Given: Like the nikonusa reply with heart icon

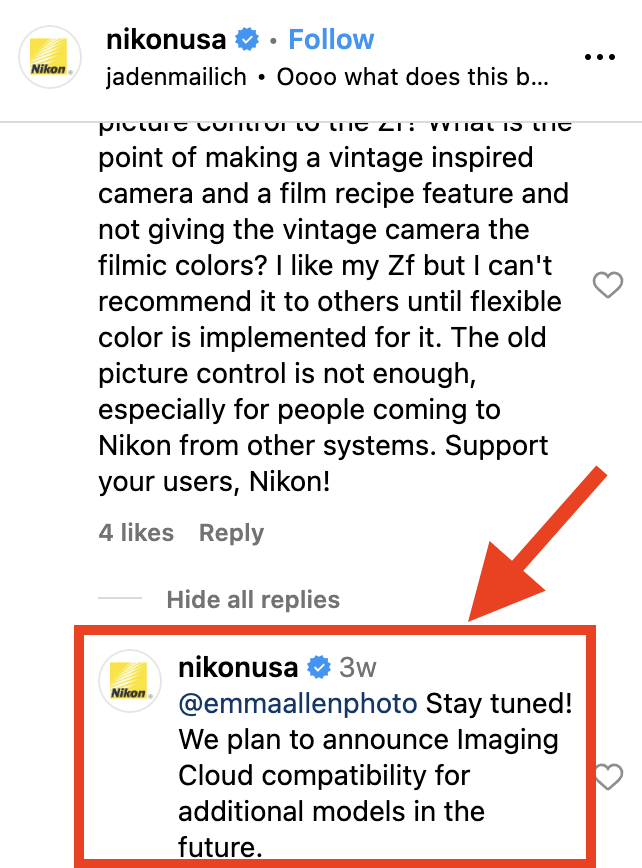Looking at the screenshot, I should (608, 777).
